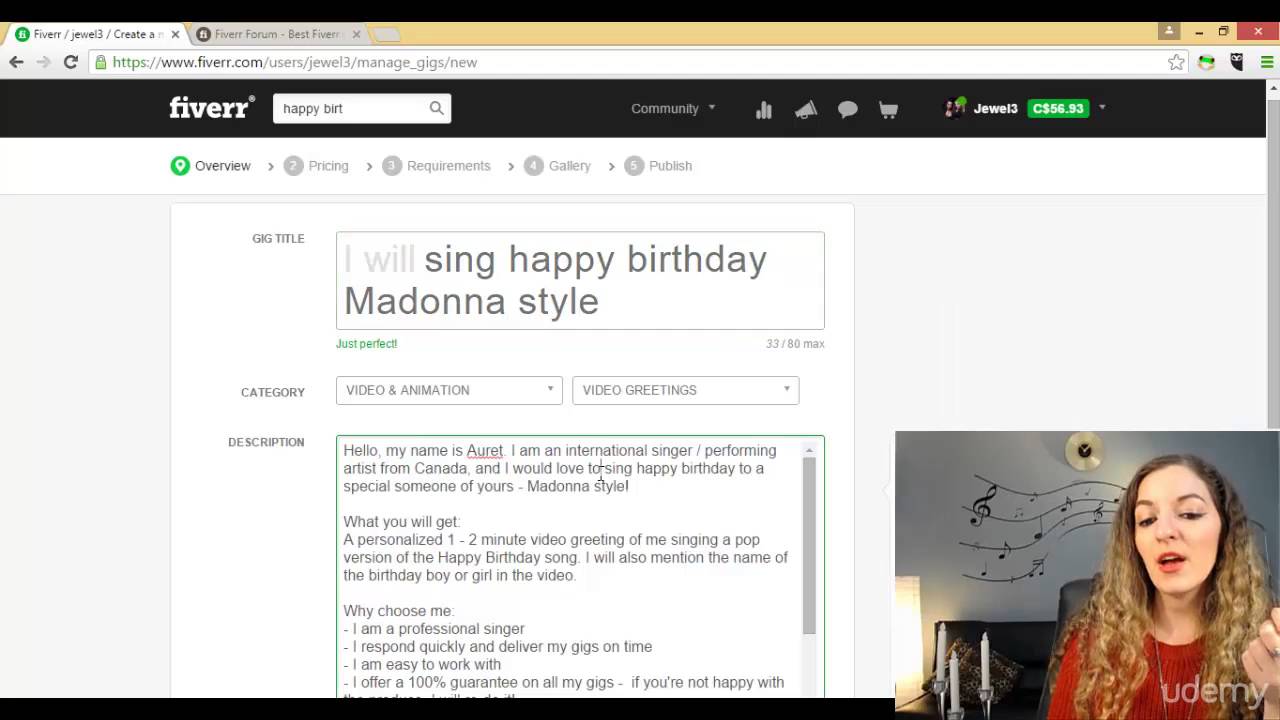Go to the Publish step
Screen dimensions: 1280x720
tap(658, 166)
